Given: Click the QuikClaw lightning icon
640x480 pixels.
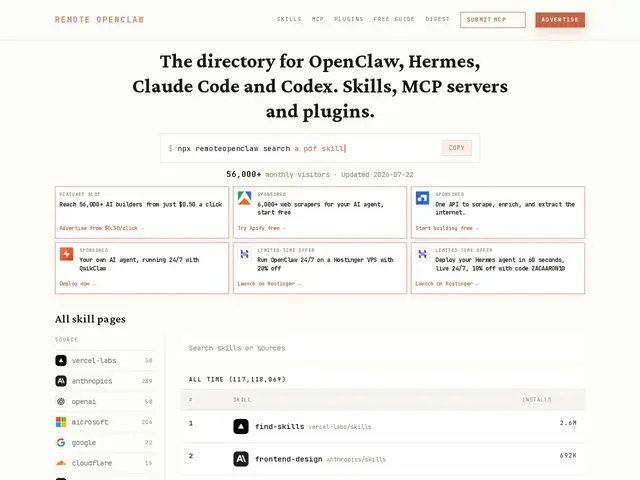Looking at the screenshot, I should (67, 254).
